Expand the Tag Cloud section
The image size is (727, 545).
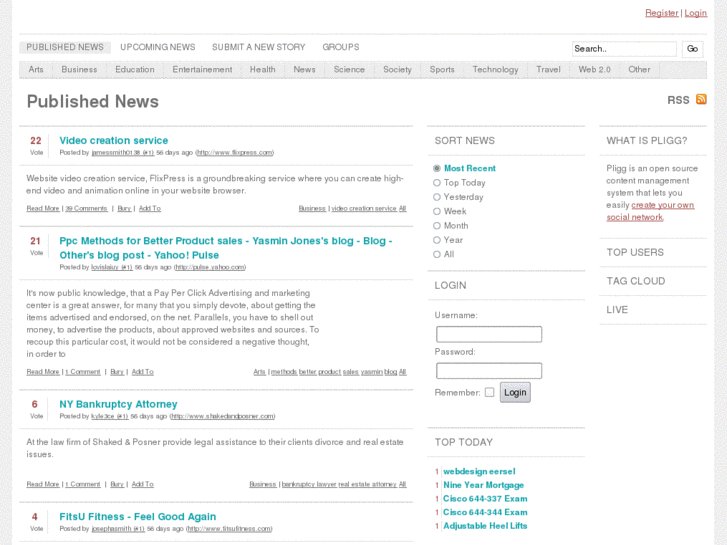[x=636, y=281]
